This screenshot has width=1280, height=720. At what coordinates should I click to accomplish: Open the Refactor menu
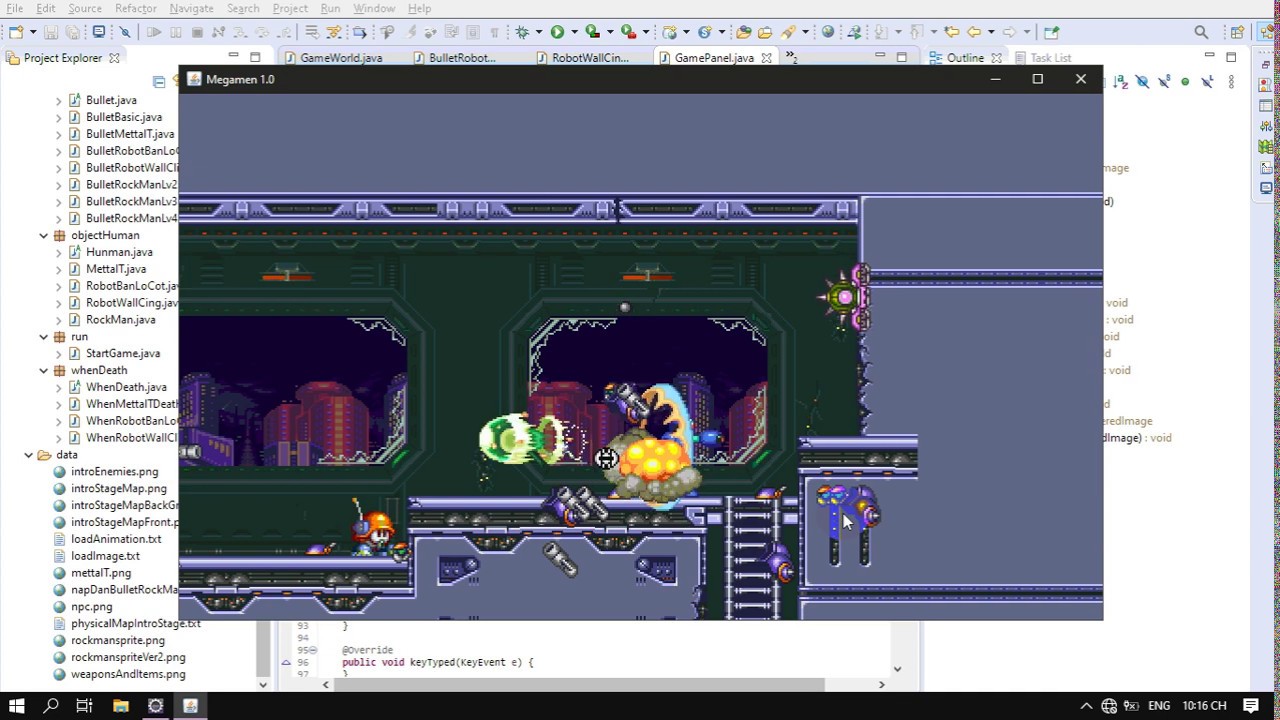click(x=135, y=8)
